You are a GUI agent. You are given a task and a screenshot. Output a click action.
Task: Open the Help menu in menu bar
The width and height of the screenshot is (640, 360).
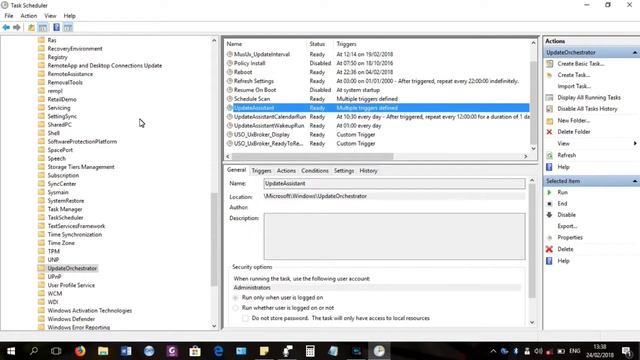pyautogui.click(x=69, y=16)
